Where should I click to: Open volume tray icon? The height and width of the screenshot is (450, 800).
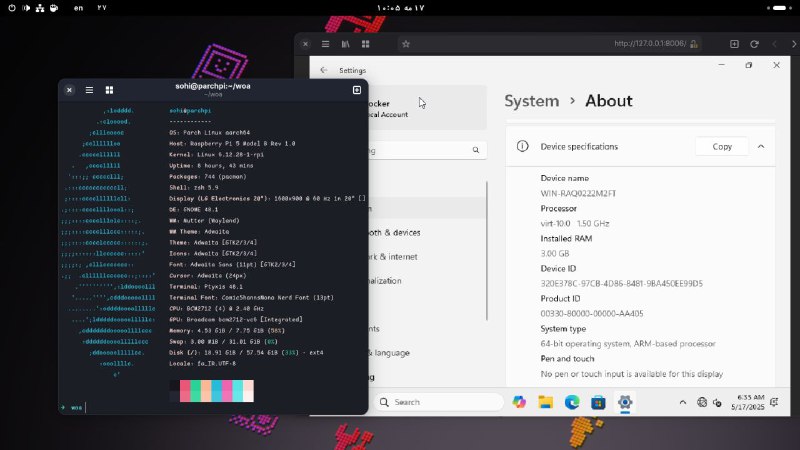(x=717, y=403)
